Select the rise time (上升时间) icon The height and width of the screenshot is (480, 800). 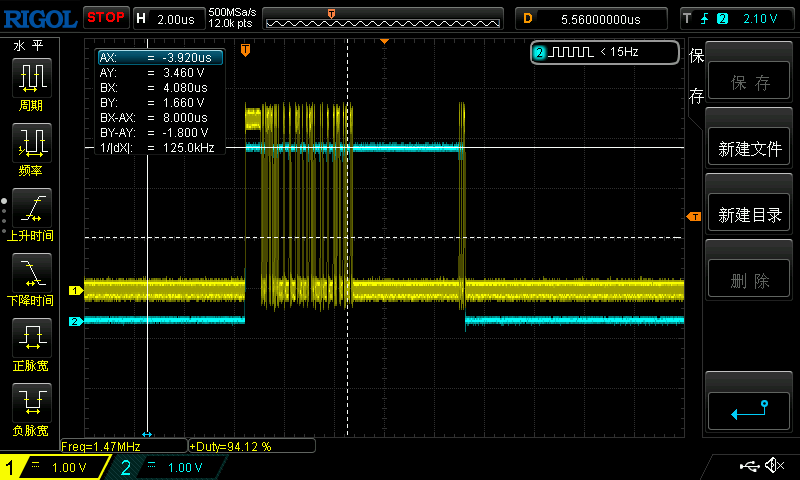pyautogui.click(x=31, y=208)
